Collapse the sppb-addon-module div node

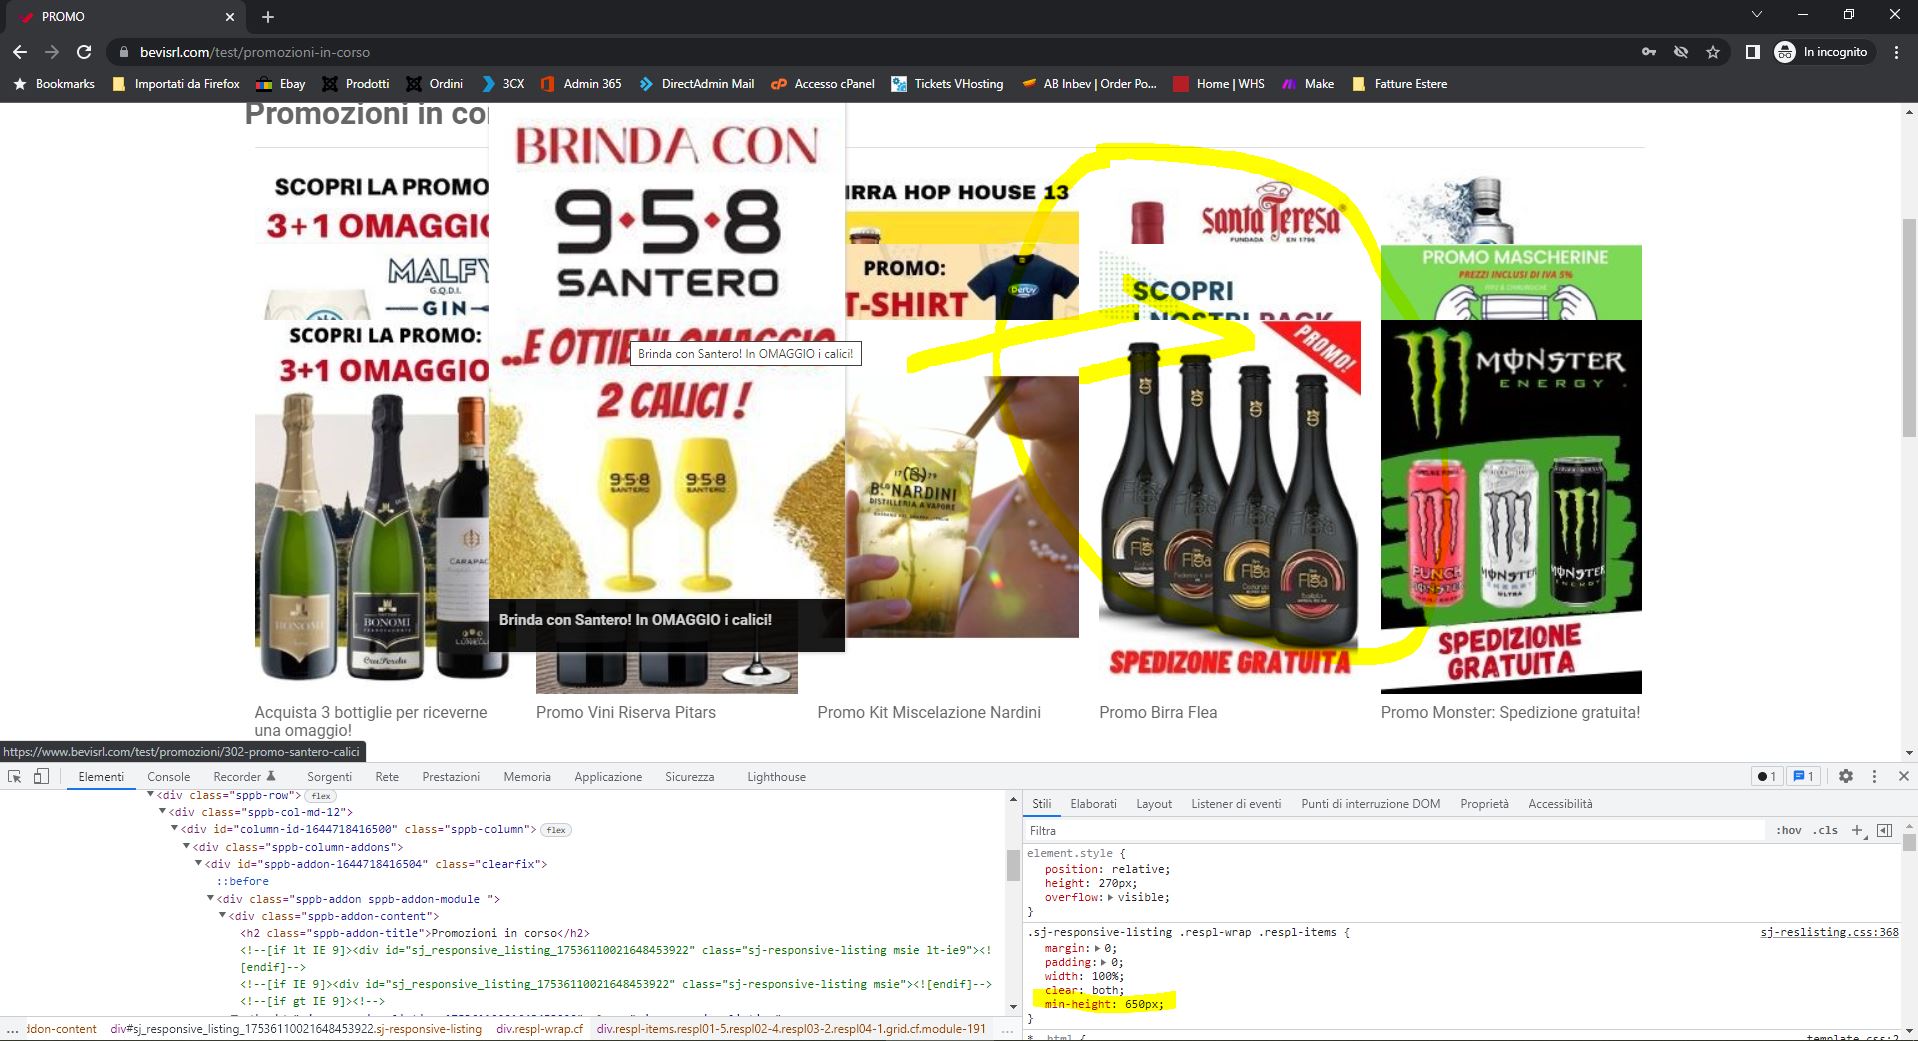210,899
